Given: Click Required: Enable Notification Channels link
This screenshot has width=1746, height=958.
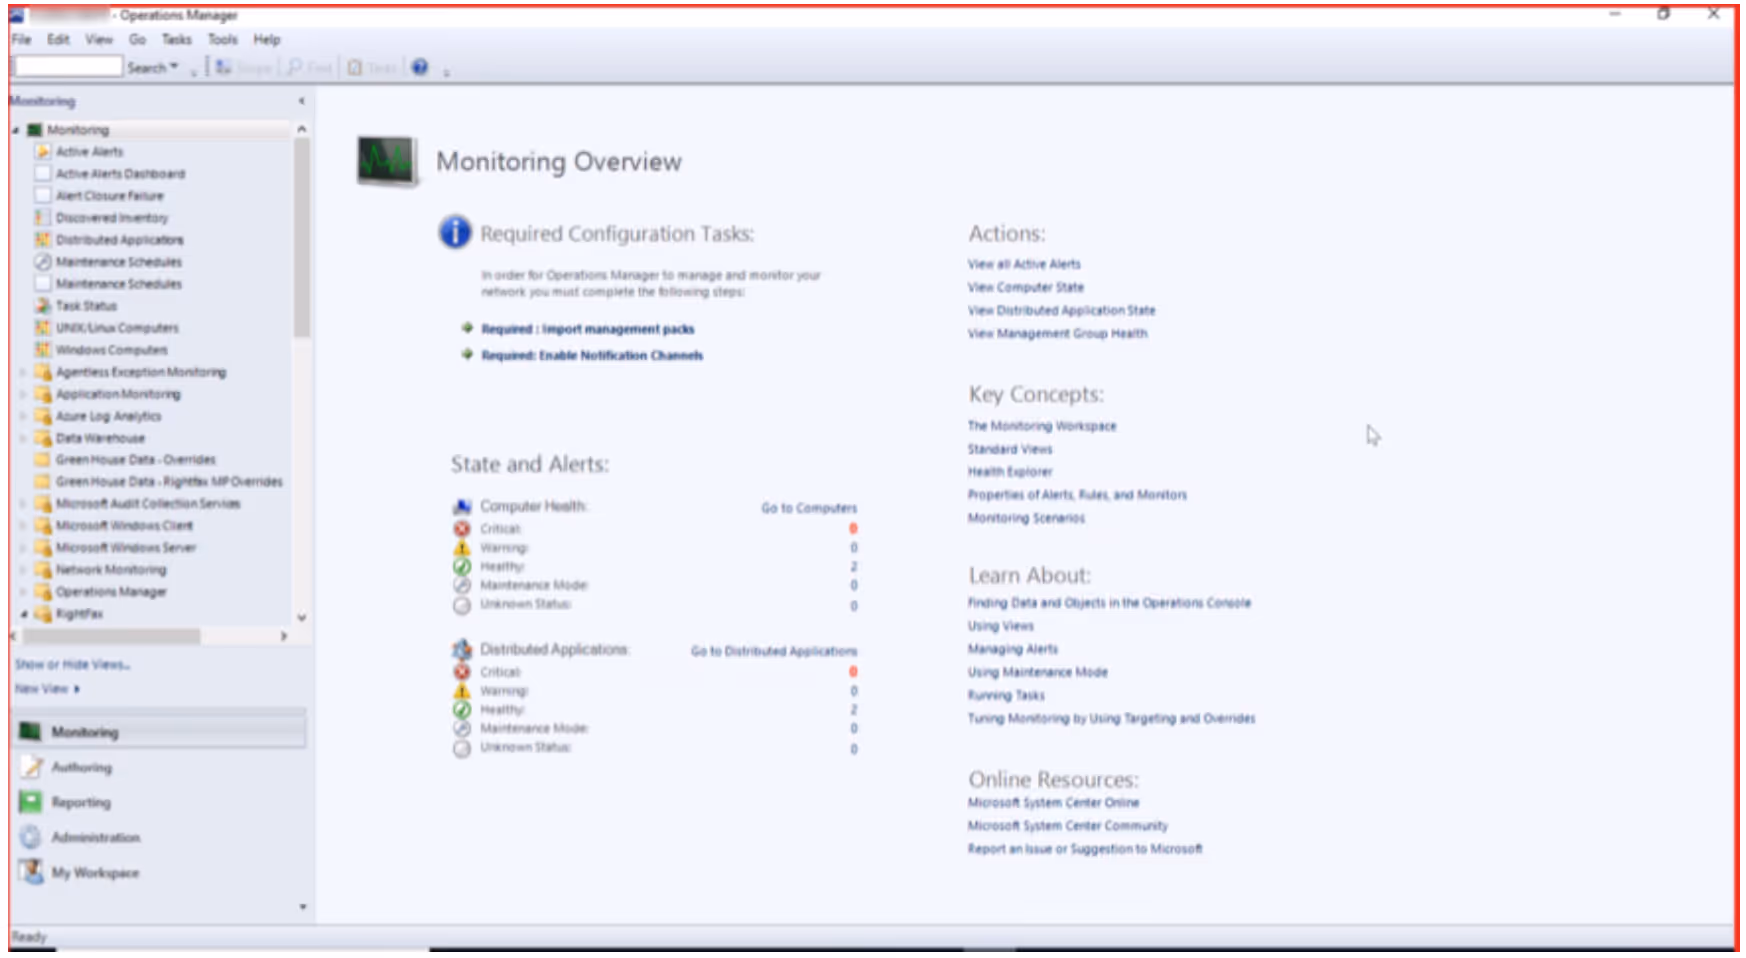Looking at the screenshot, I should click(x=592, y=355).
